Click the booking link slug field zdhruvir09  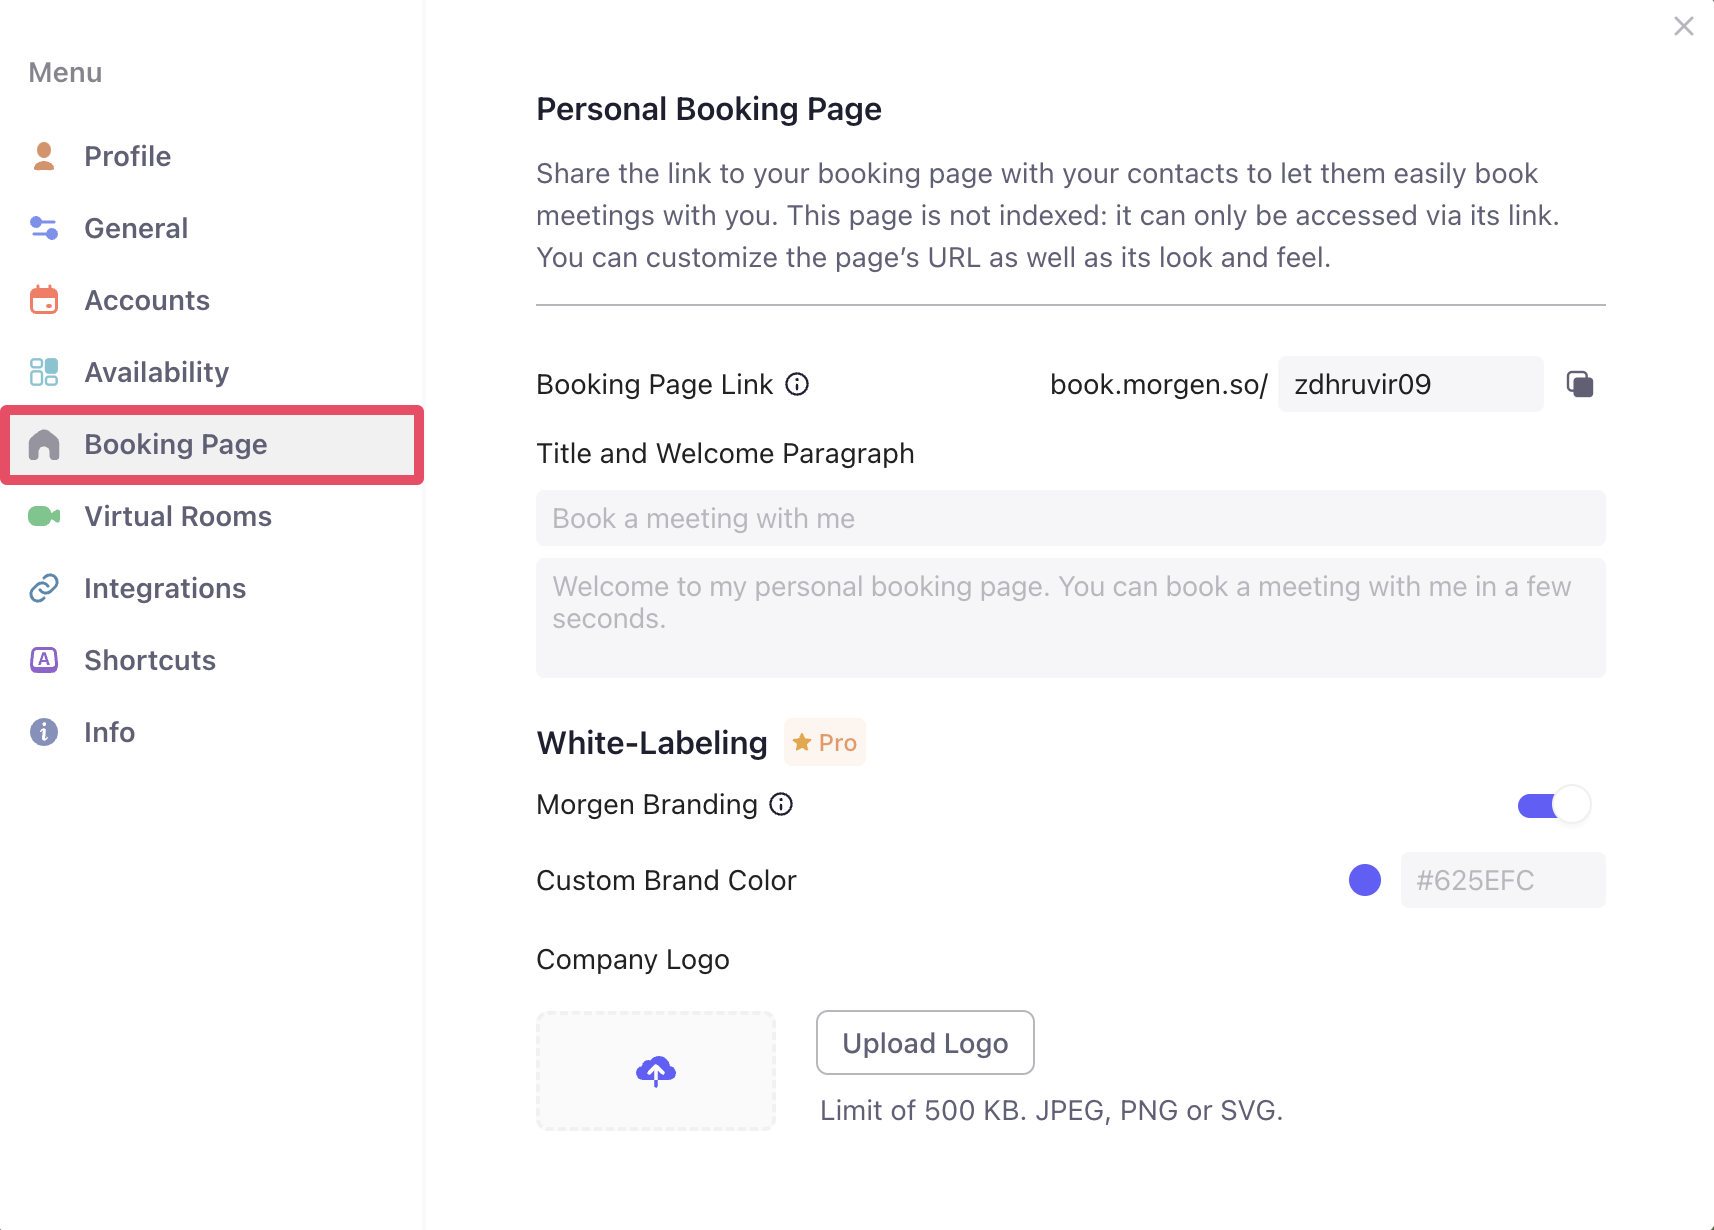click(1411, 384)
